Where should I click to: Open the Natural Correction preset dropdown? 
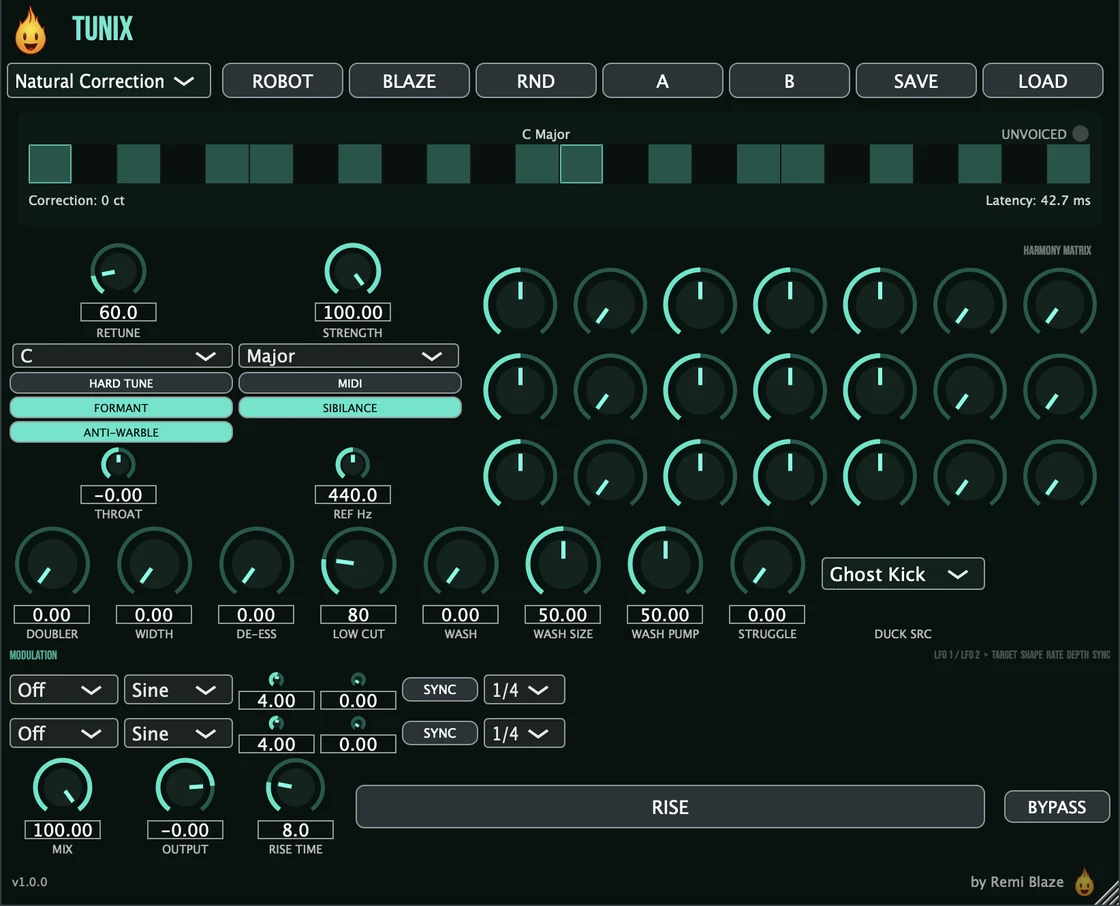pyautogui.click(x=109, y=81)
